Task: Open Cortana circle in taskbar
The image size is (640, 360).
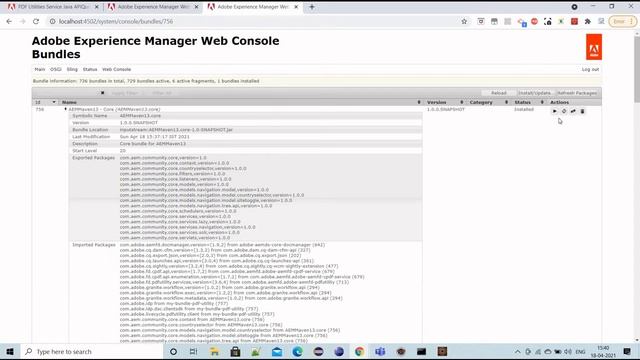Action: point(173,351)
